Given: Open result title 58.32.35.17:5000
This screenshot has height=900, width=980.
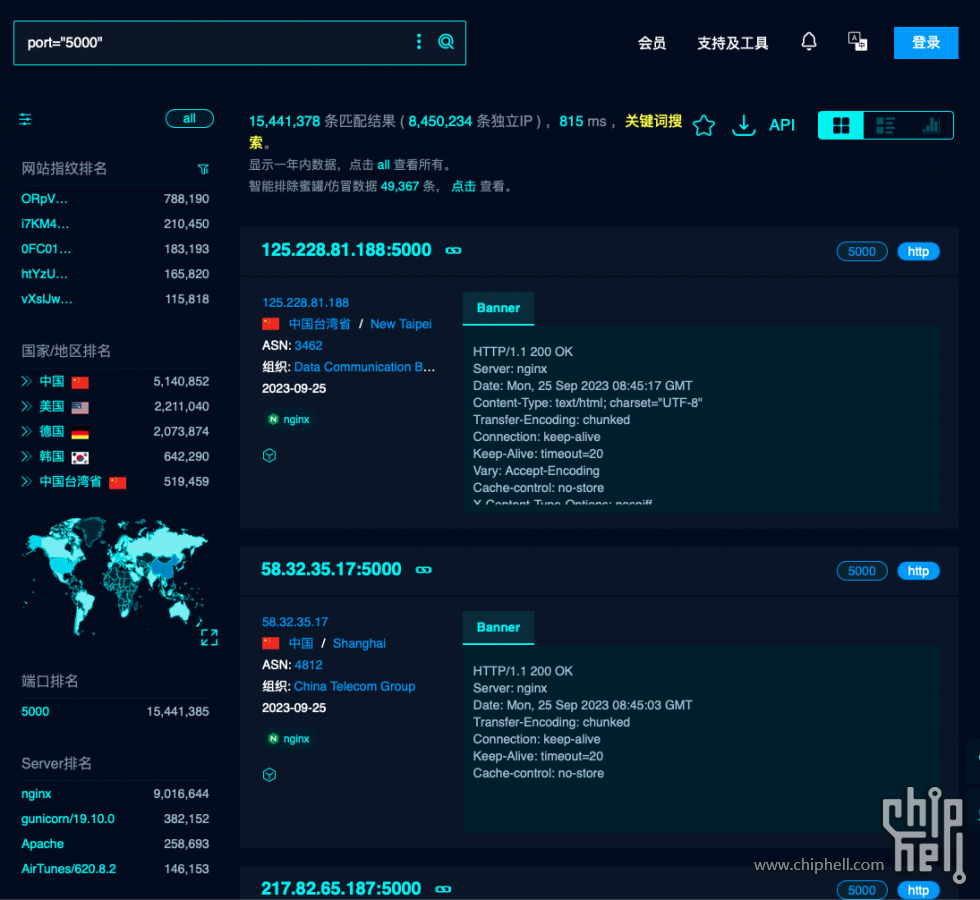Looking at the screenshot, I should (331, 569).
